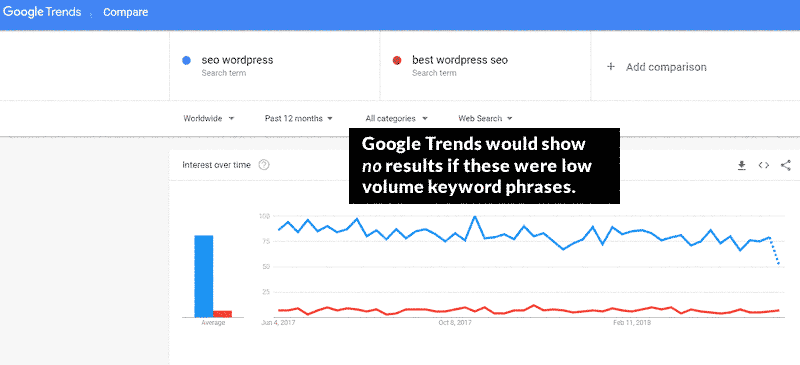Viewport: 800px width, 365px height.
Task: Open embed code icon for chart
Action: point(764,165)
